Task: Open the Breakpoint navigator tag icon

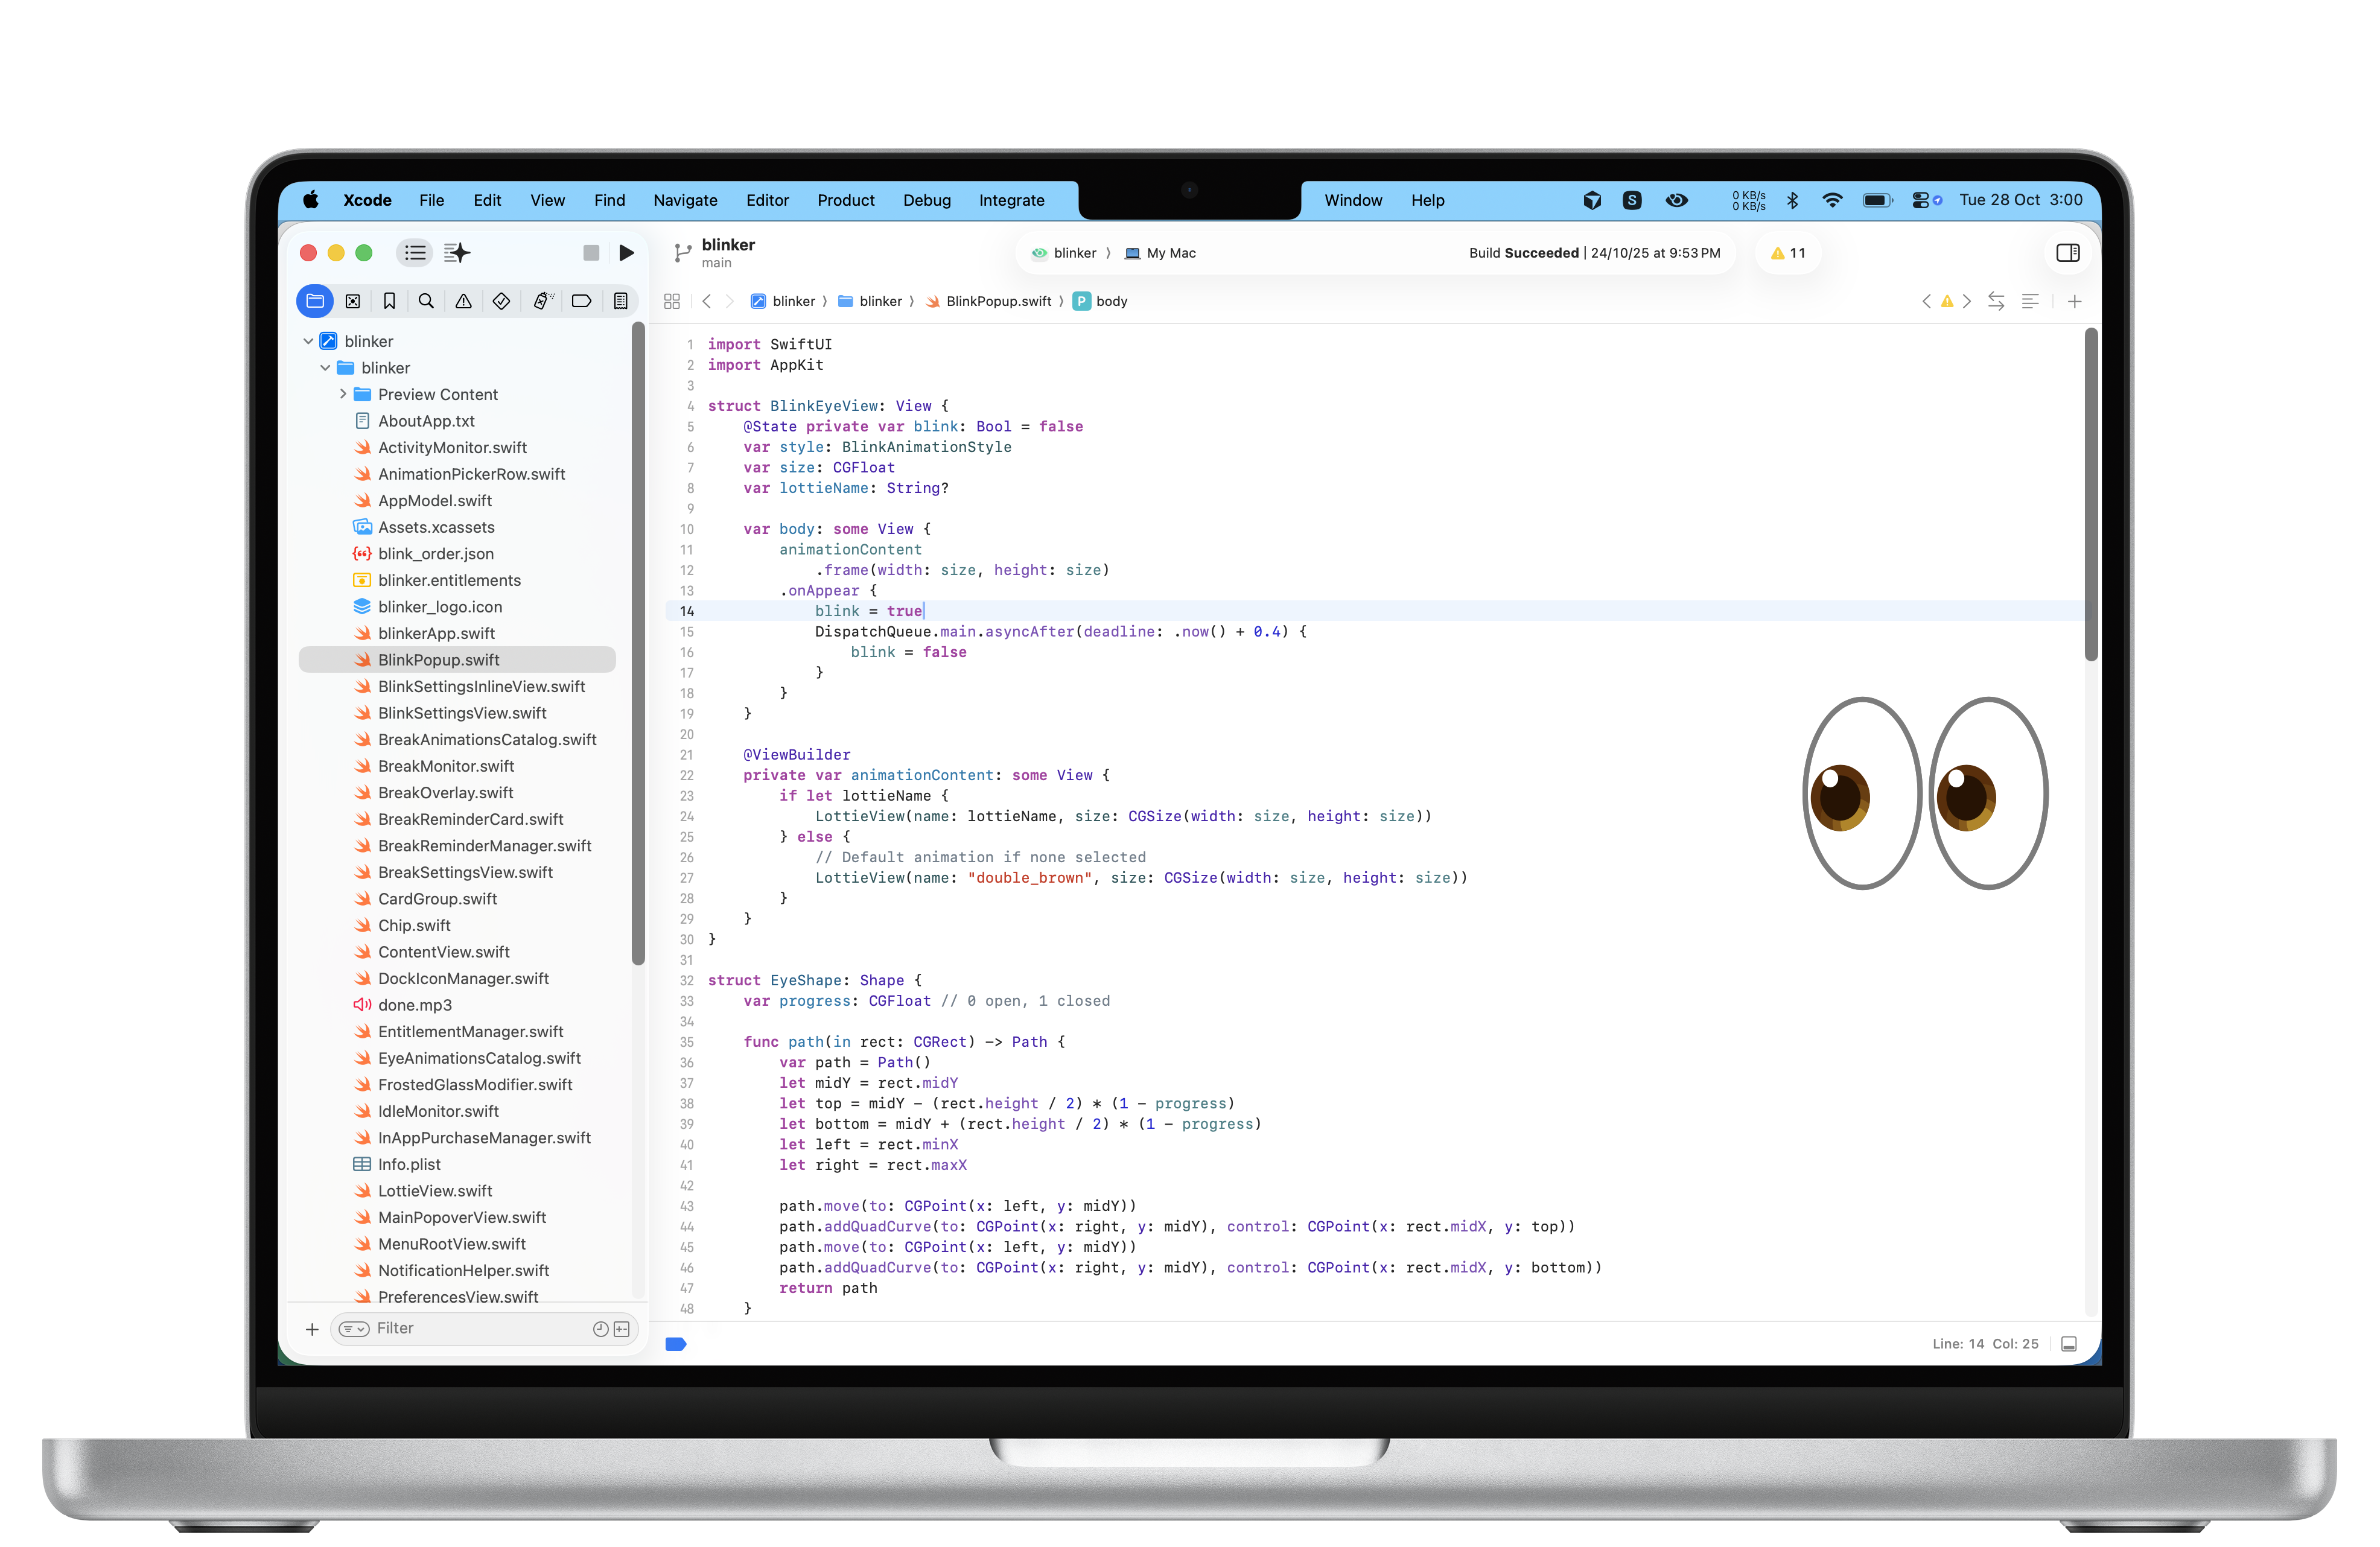Action: click(581, 301)
